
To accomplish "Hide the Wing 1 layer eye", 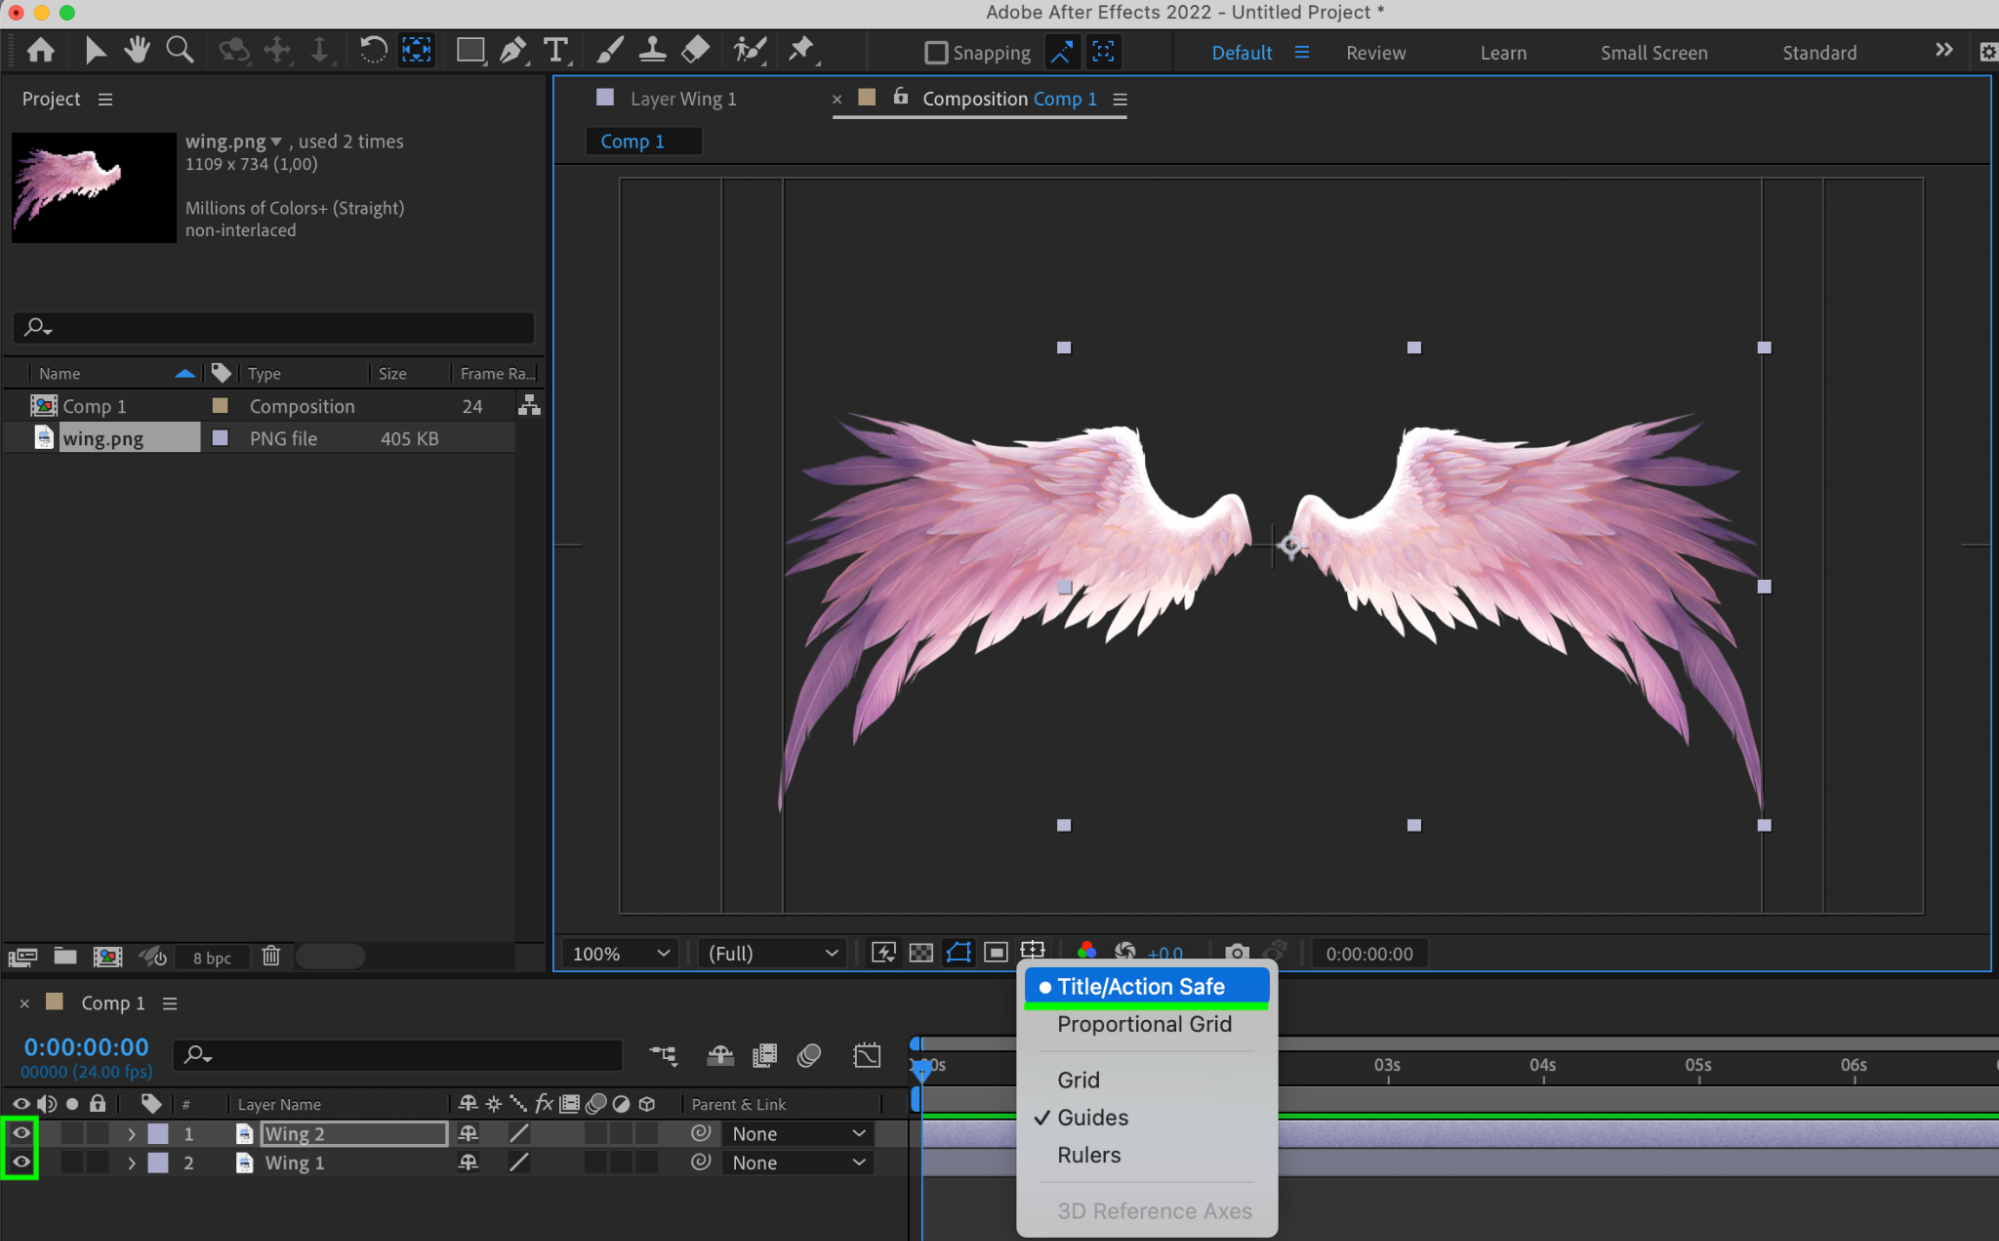I will [x=21, y=1162].
